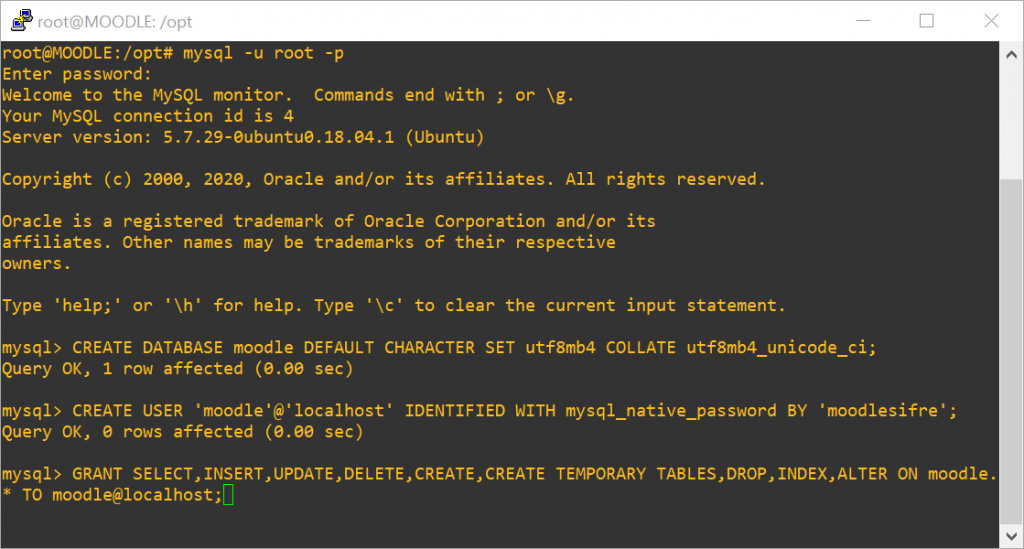Click the 'Enter password:' line
1024x549 pixels.
coord(76,74)
